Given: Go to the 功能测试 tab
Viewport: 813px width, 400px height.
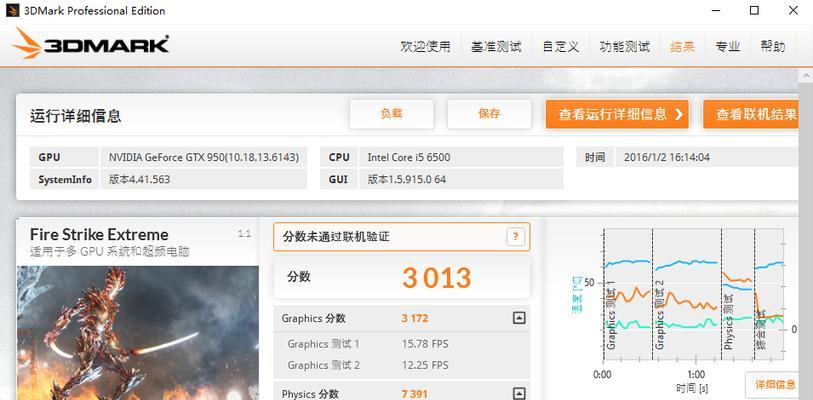Looking at the screenshot, I should click(625, 47).
